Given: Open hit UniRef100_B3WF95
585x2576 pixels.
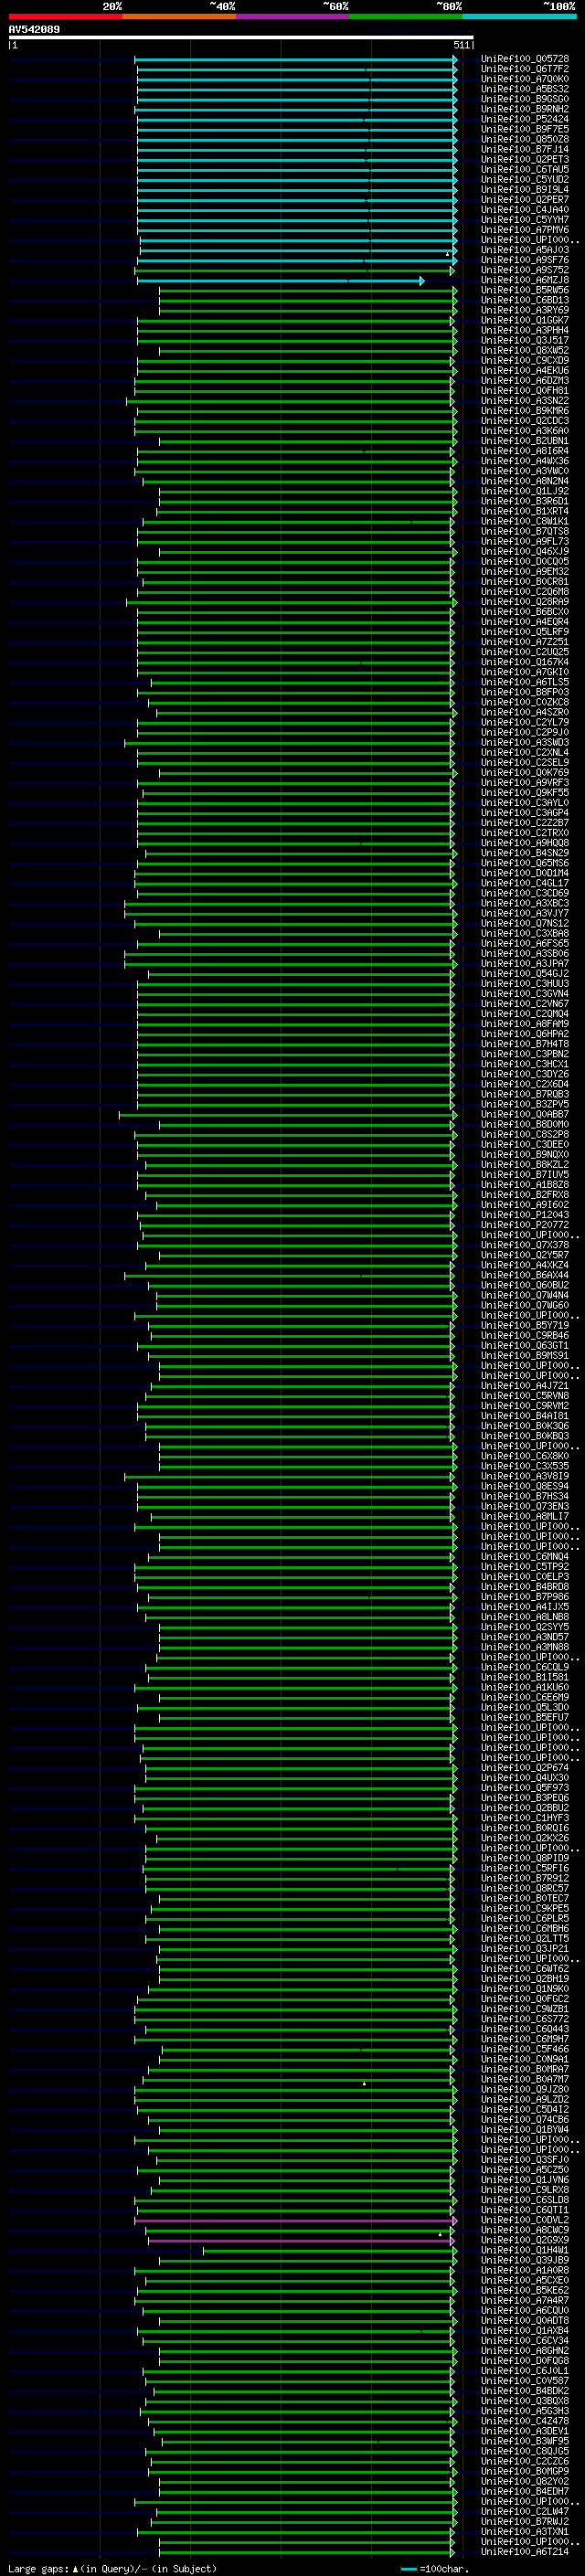Looking at the screenshot, I should (x=525, y=2441).
